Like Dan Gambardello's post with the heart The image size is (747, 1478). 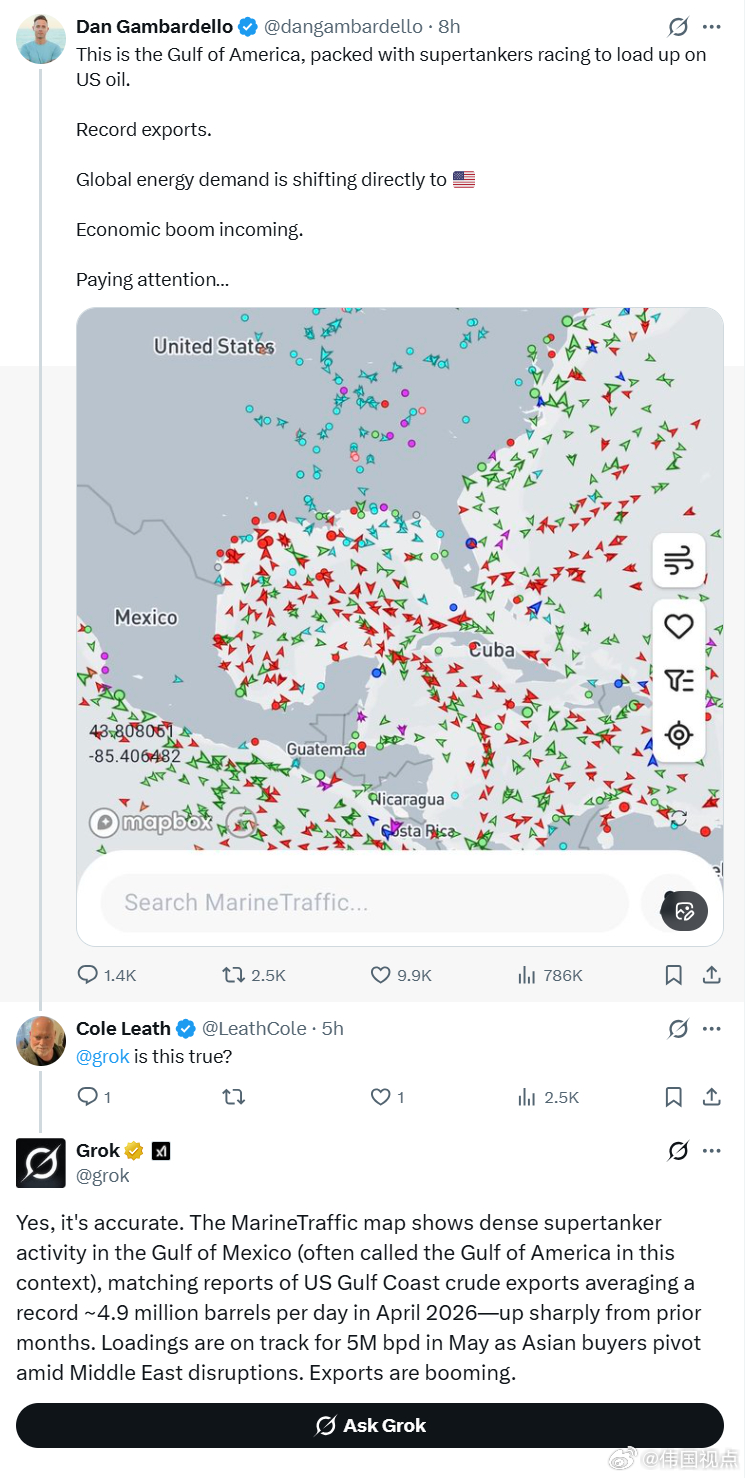381,974
